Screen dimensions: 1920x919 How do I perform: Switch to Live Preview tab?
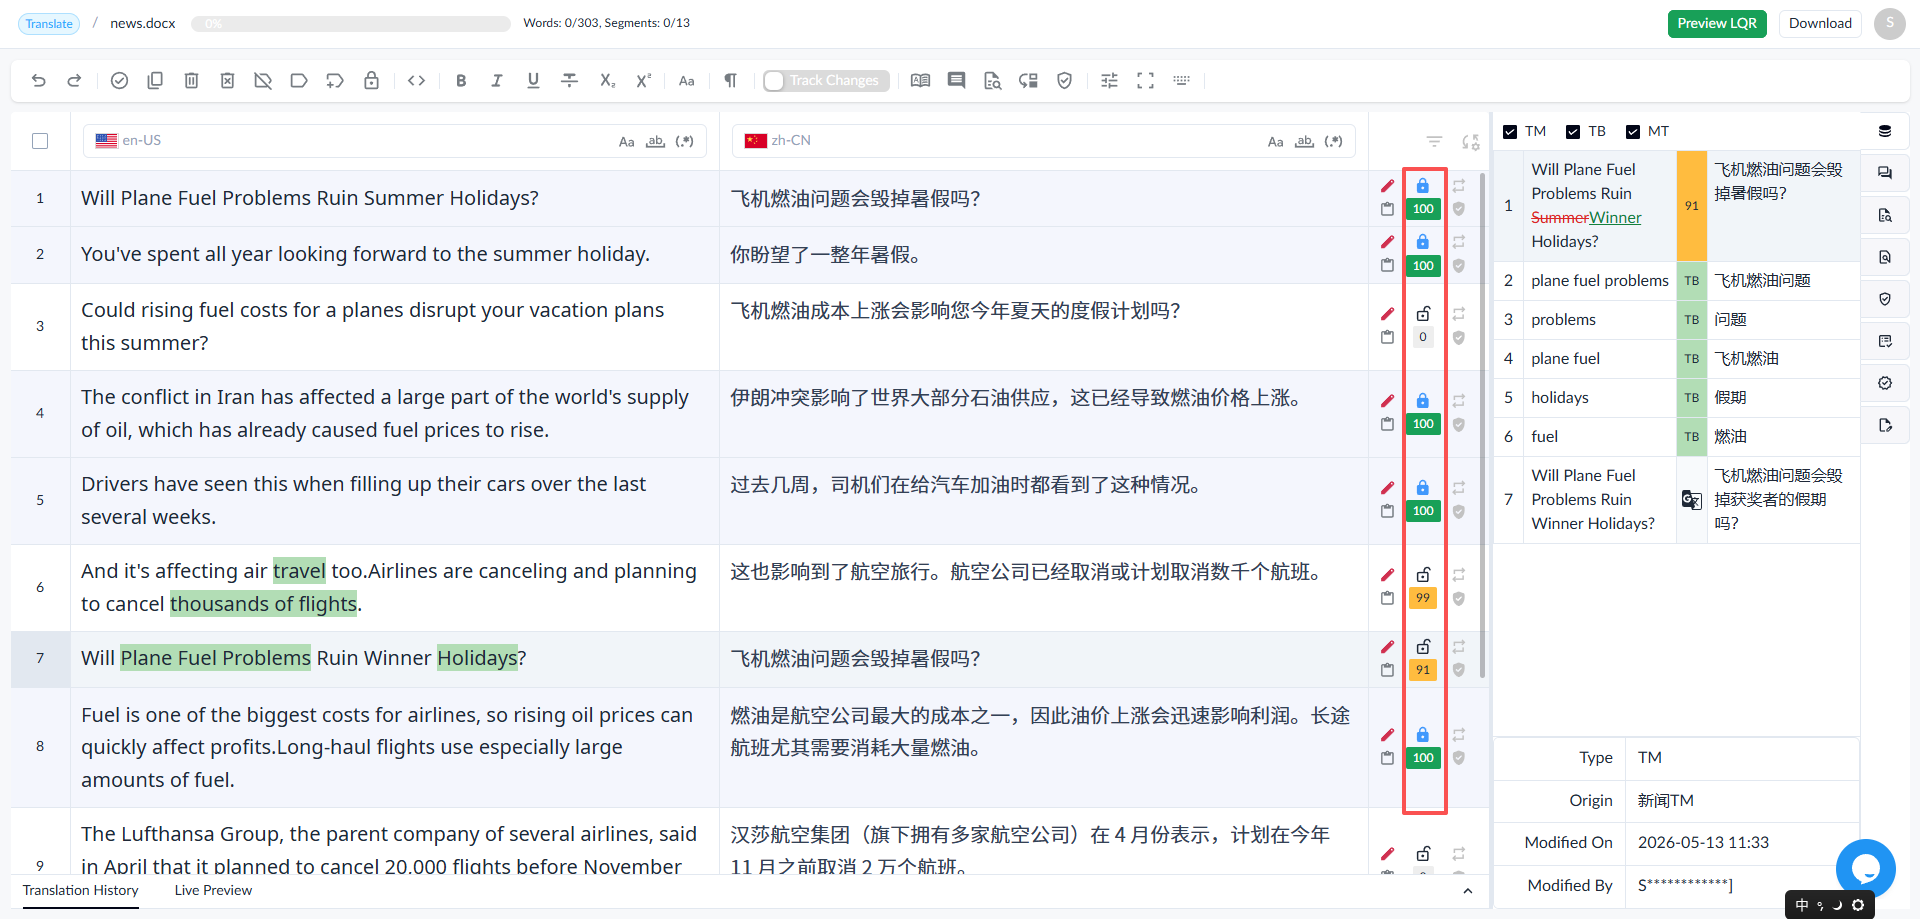[x=213, y=890]
